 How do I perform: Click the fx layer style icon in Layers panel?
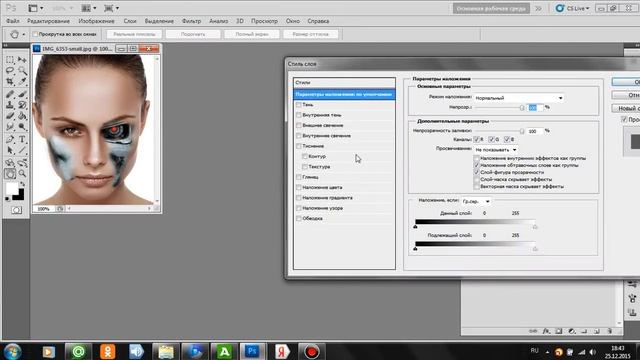point(546,331)
